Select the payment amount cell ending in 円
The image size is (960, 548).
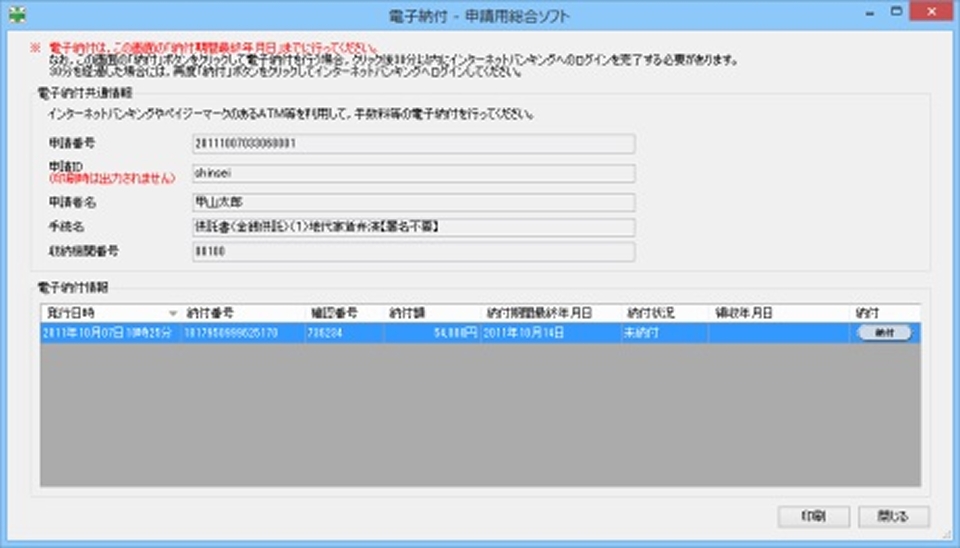pos(432,333)
